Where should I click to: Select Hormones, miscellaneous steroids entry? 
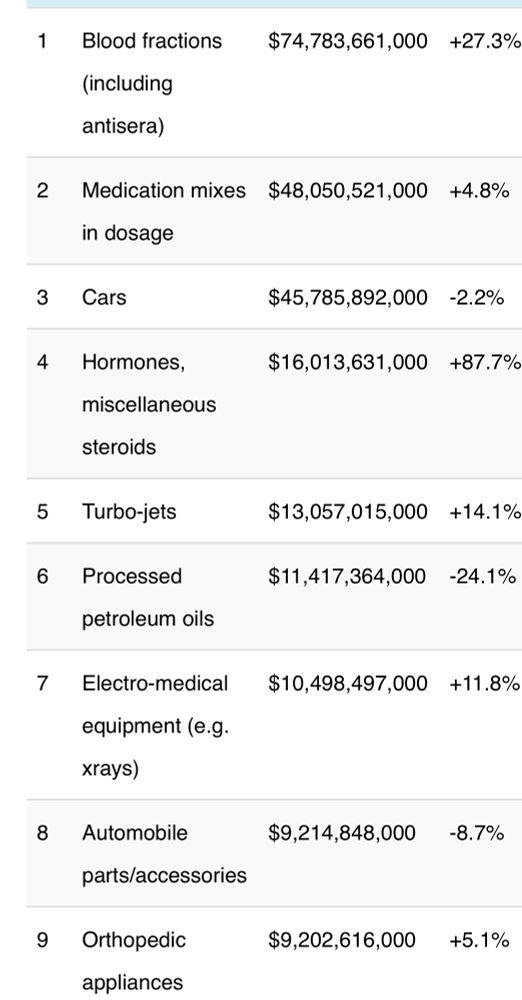pyautogui.click(x=149, y=404)
